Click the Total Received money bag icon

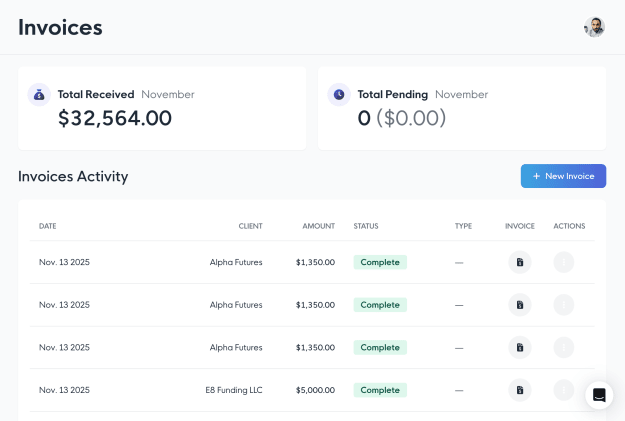(39, 94)
